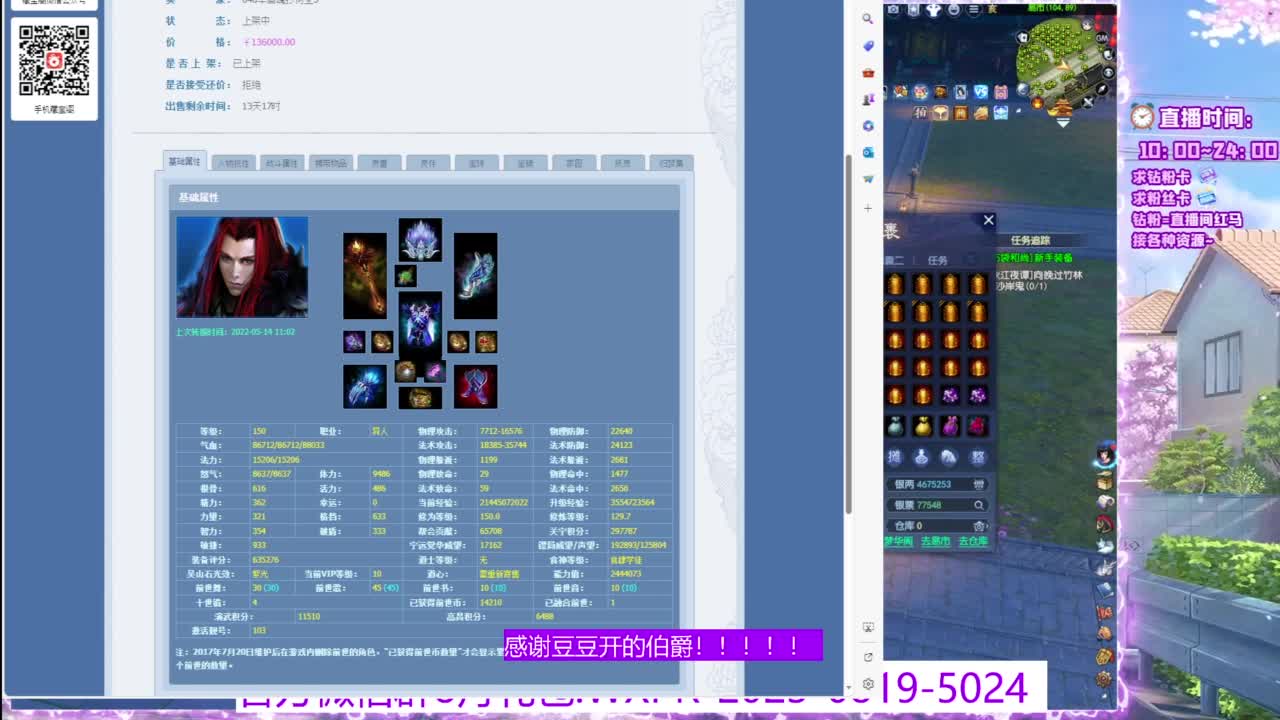Open sidebar settings gear icon
Viewport: 1280px width, 720px height.
(x=868, y=684)
